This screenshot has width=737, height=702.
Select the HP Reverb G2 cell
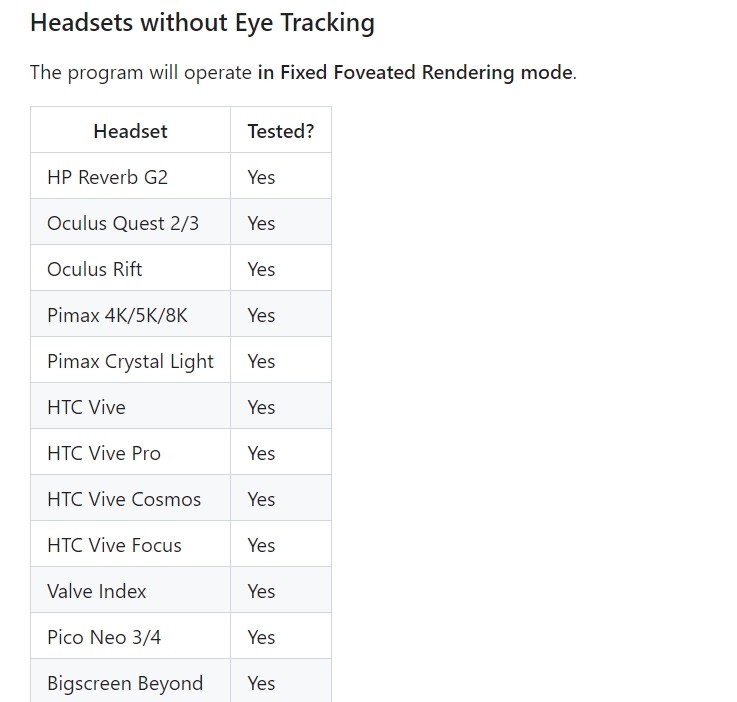pyautogui.click(x=130, y=177)
